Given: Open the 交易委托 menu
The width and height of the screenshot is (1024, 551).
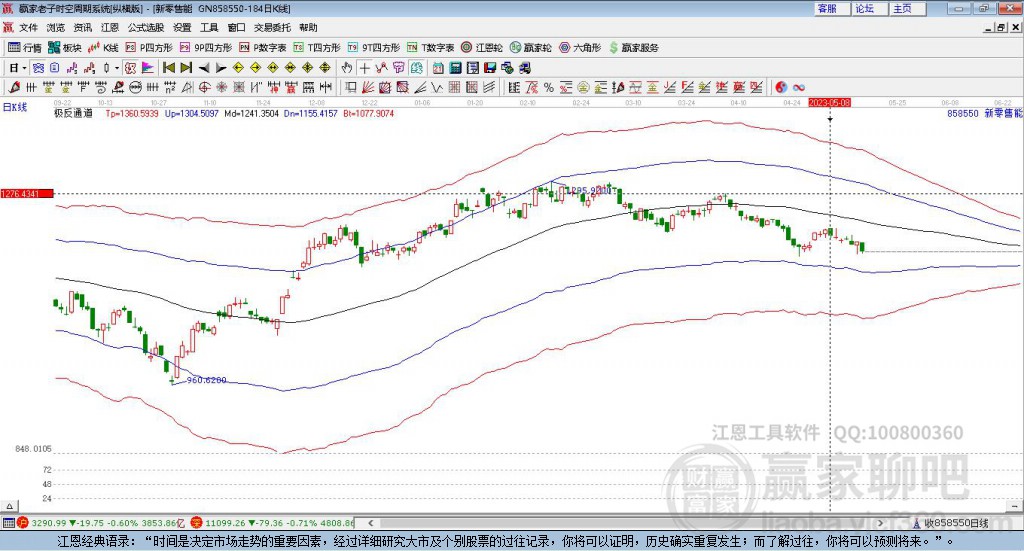Looking at the screenshot, I should pyautogui.click(x=272, y=27).
